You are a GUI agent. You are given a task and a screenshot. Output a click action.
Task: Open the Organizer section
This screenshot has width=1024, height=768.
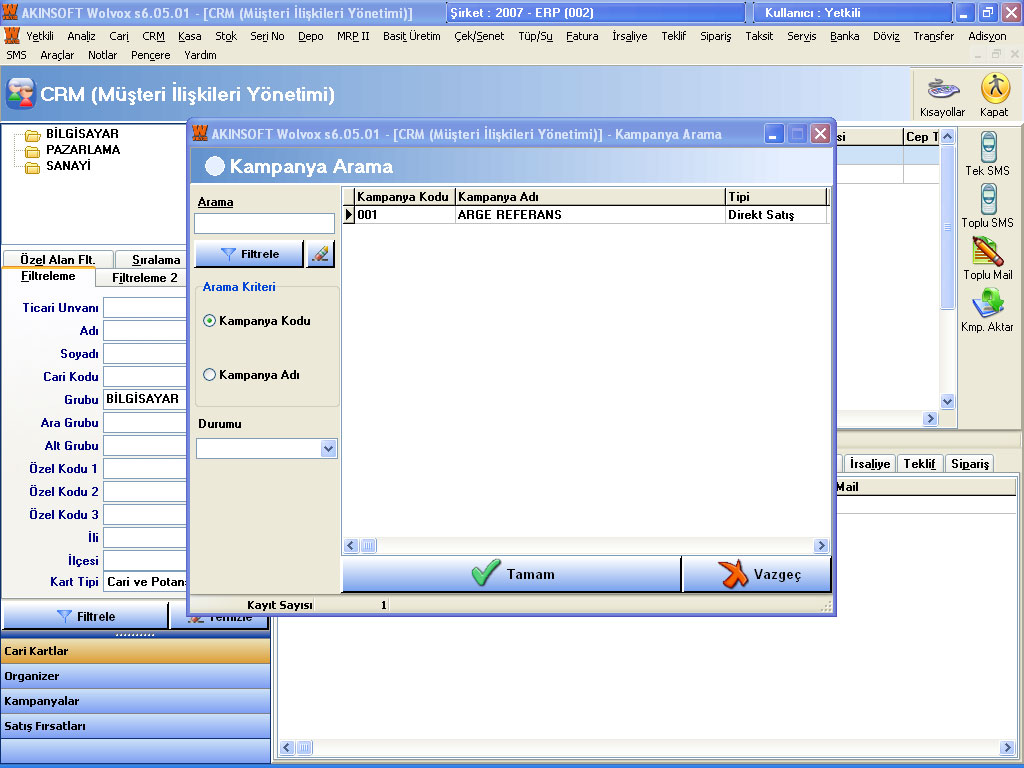(136, 676)
